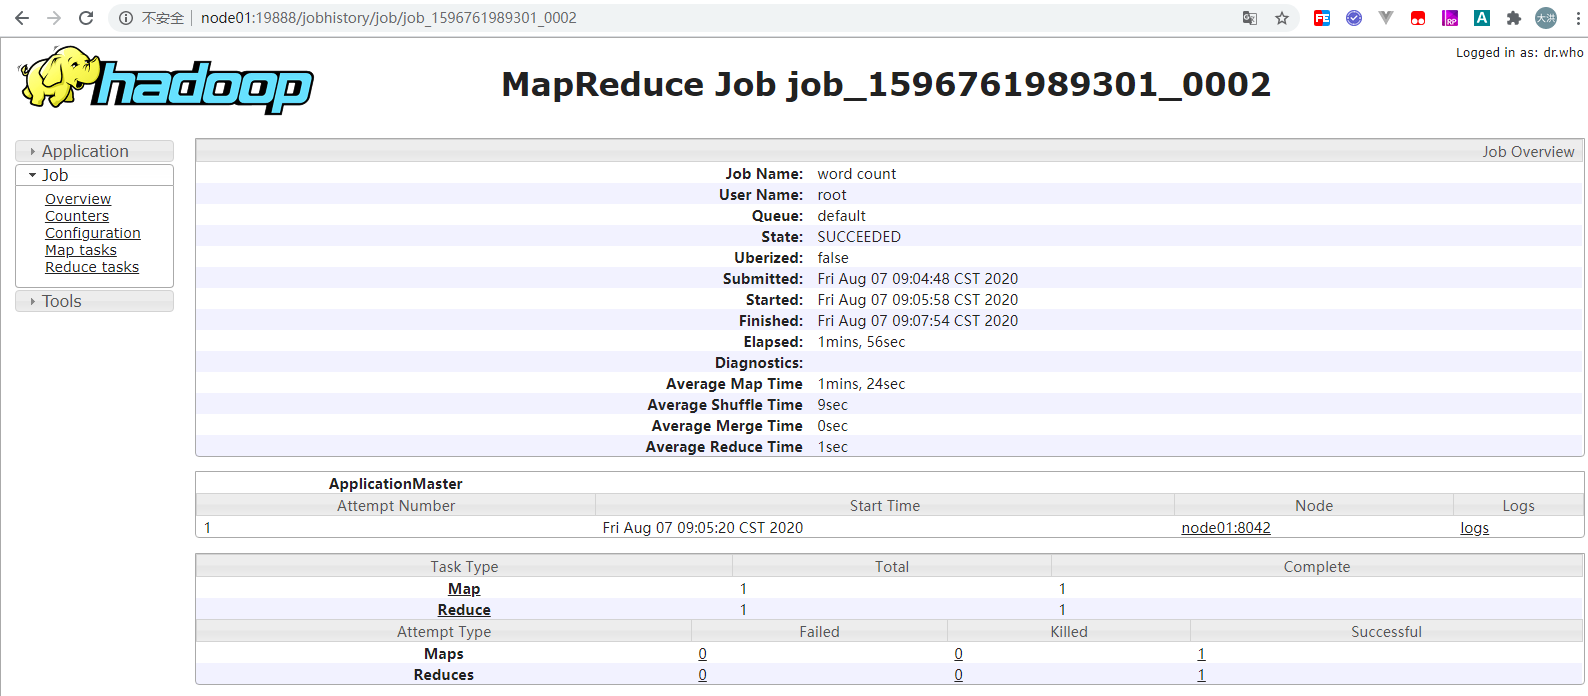
Task: Click the Job Overview panel title
Action: [x=1528, y=152]
